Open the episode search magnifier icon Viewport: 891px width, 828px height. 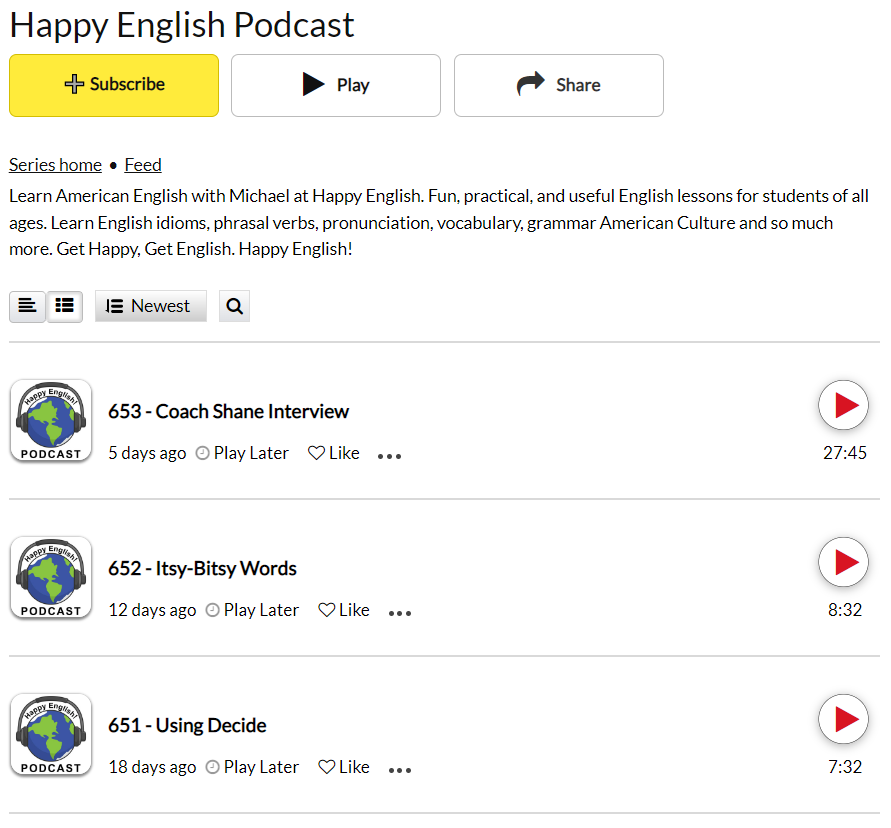(x=235, y=306)
